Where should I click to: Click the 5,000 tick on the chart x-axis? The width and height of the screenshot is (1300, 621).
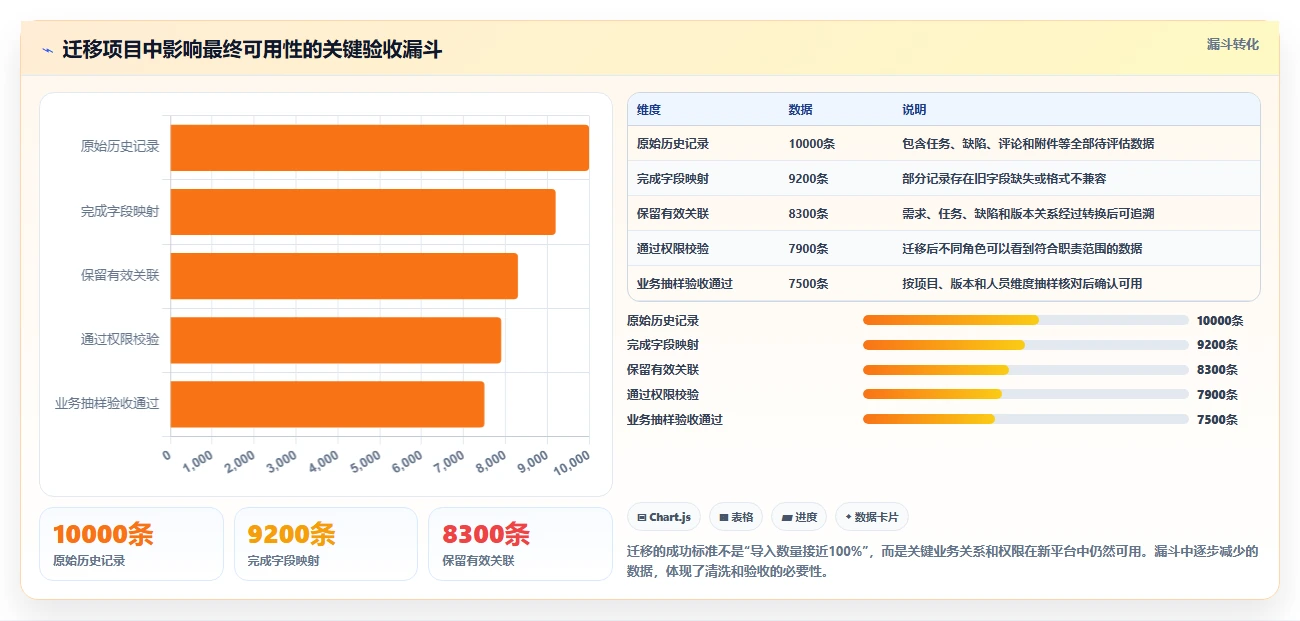[365, 462]
